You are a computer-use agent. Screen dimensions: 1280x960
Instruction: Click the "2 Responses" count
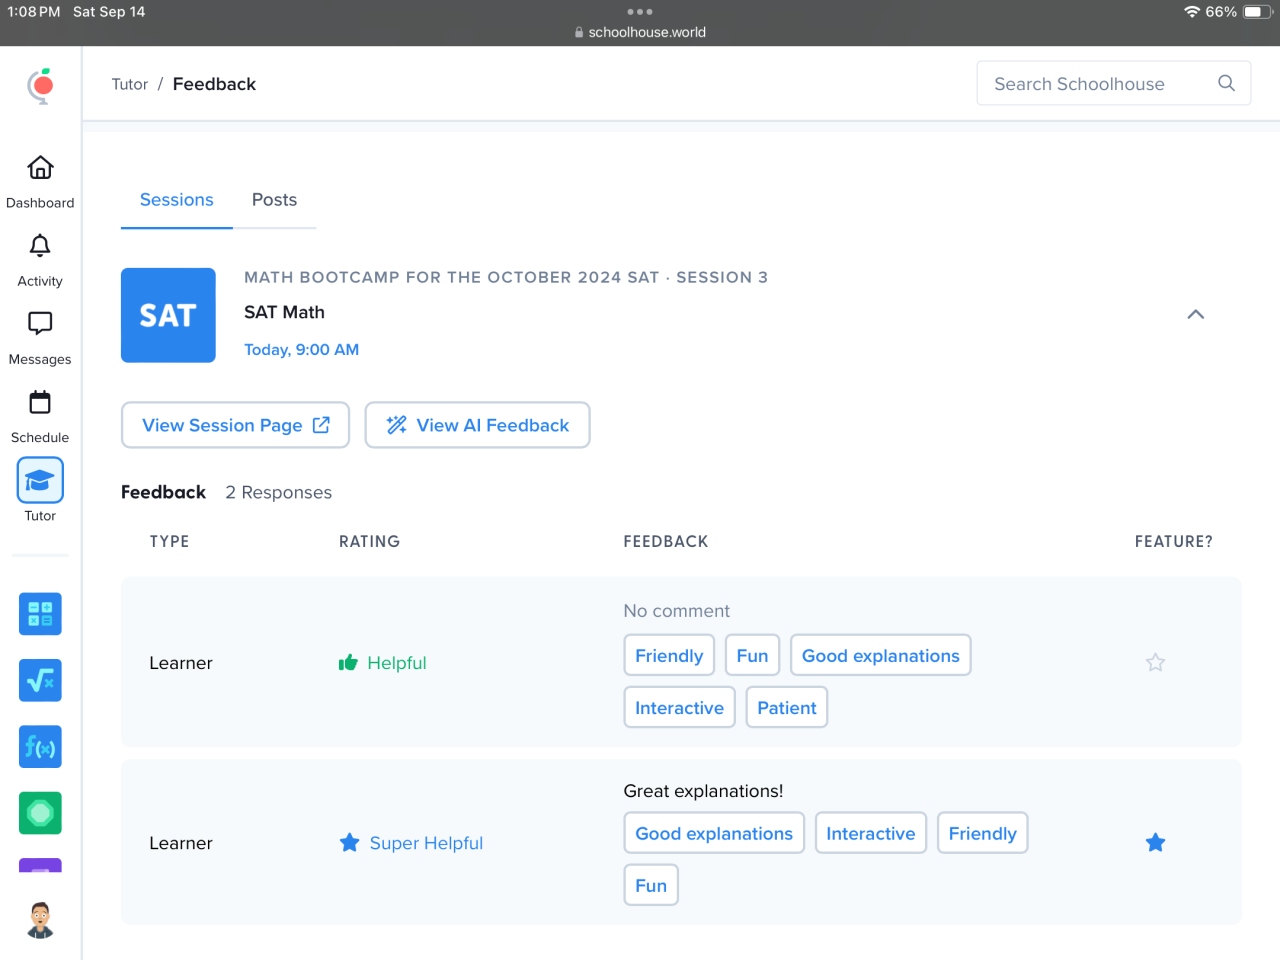pos(278,492)
